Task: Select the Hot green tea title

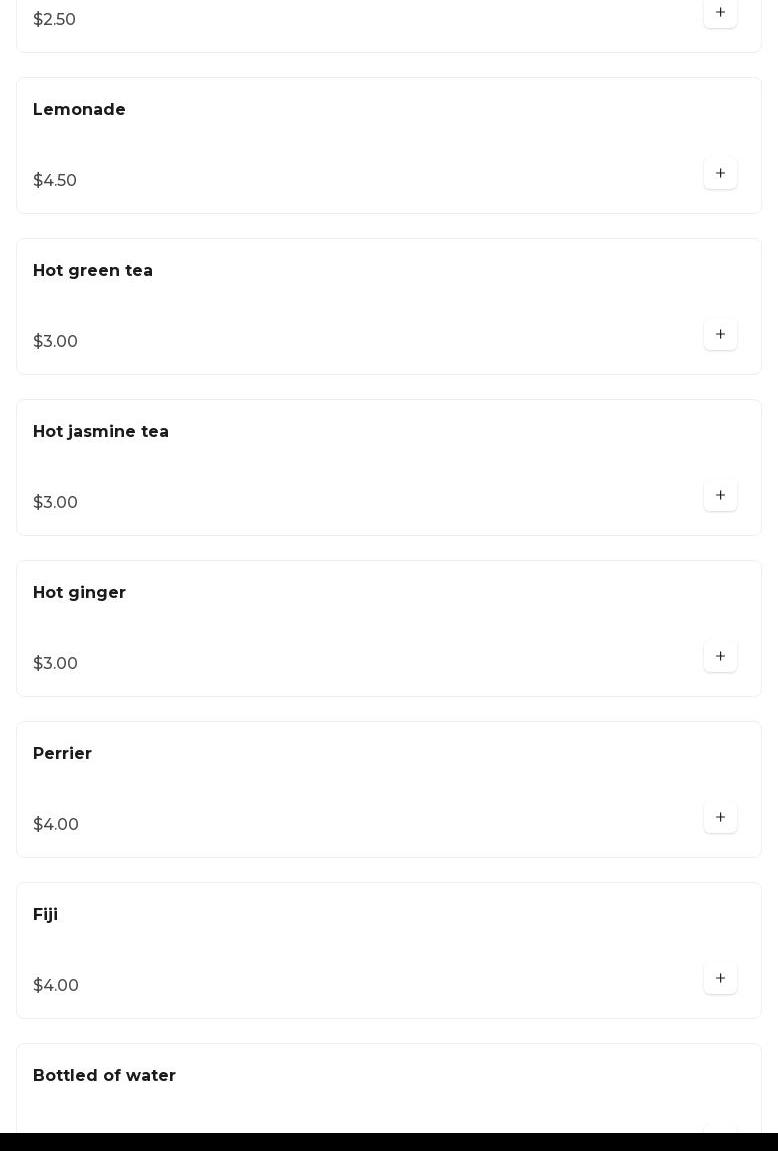Action: point(93,271)
